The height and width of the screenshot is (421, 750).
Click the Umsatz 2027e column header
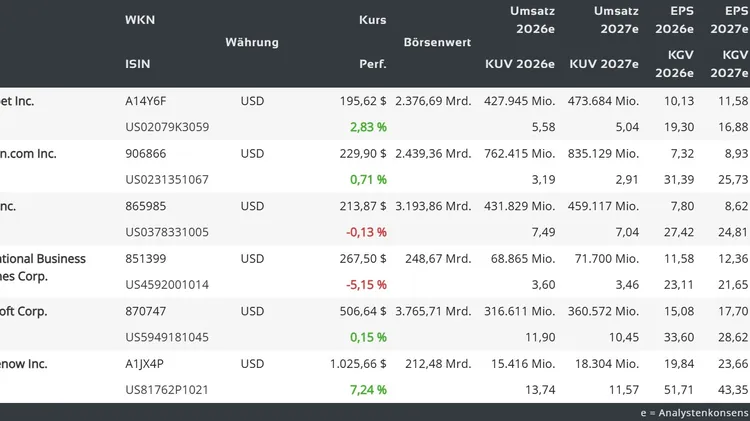[616, 20]
